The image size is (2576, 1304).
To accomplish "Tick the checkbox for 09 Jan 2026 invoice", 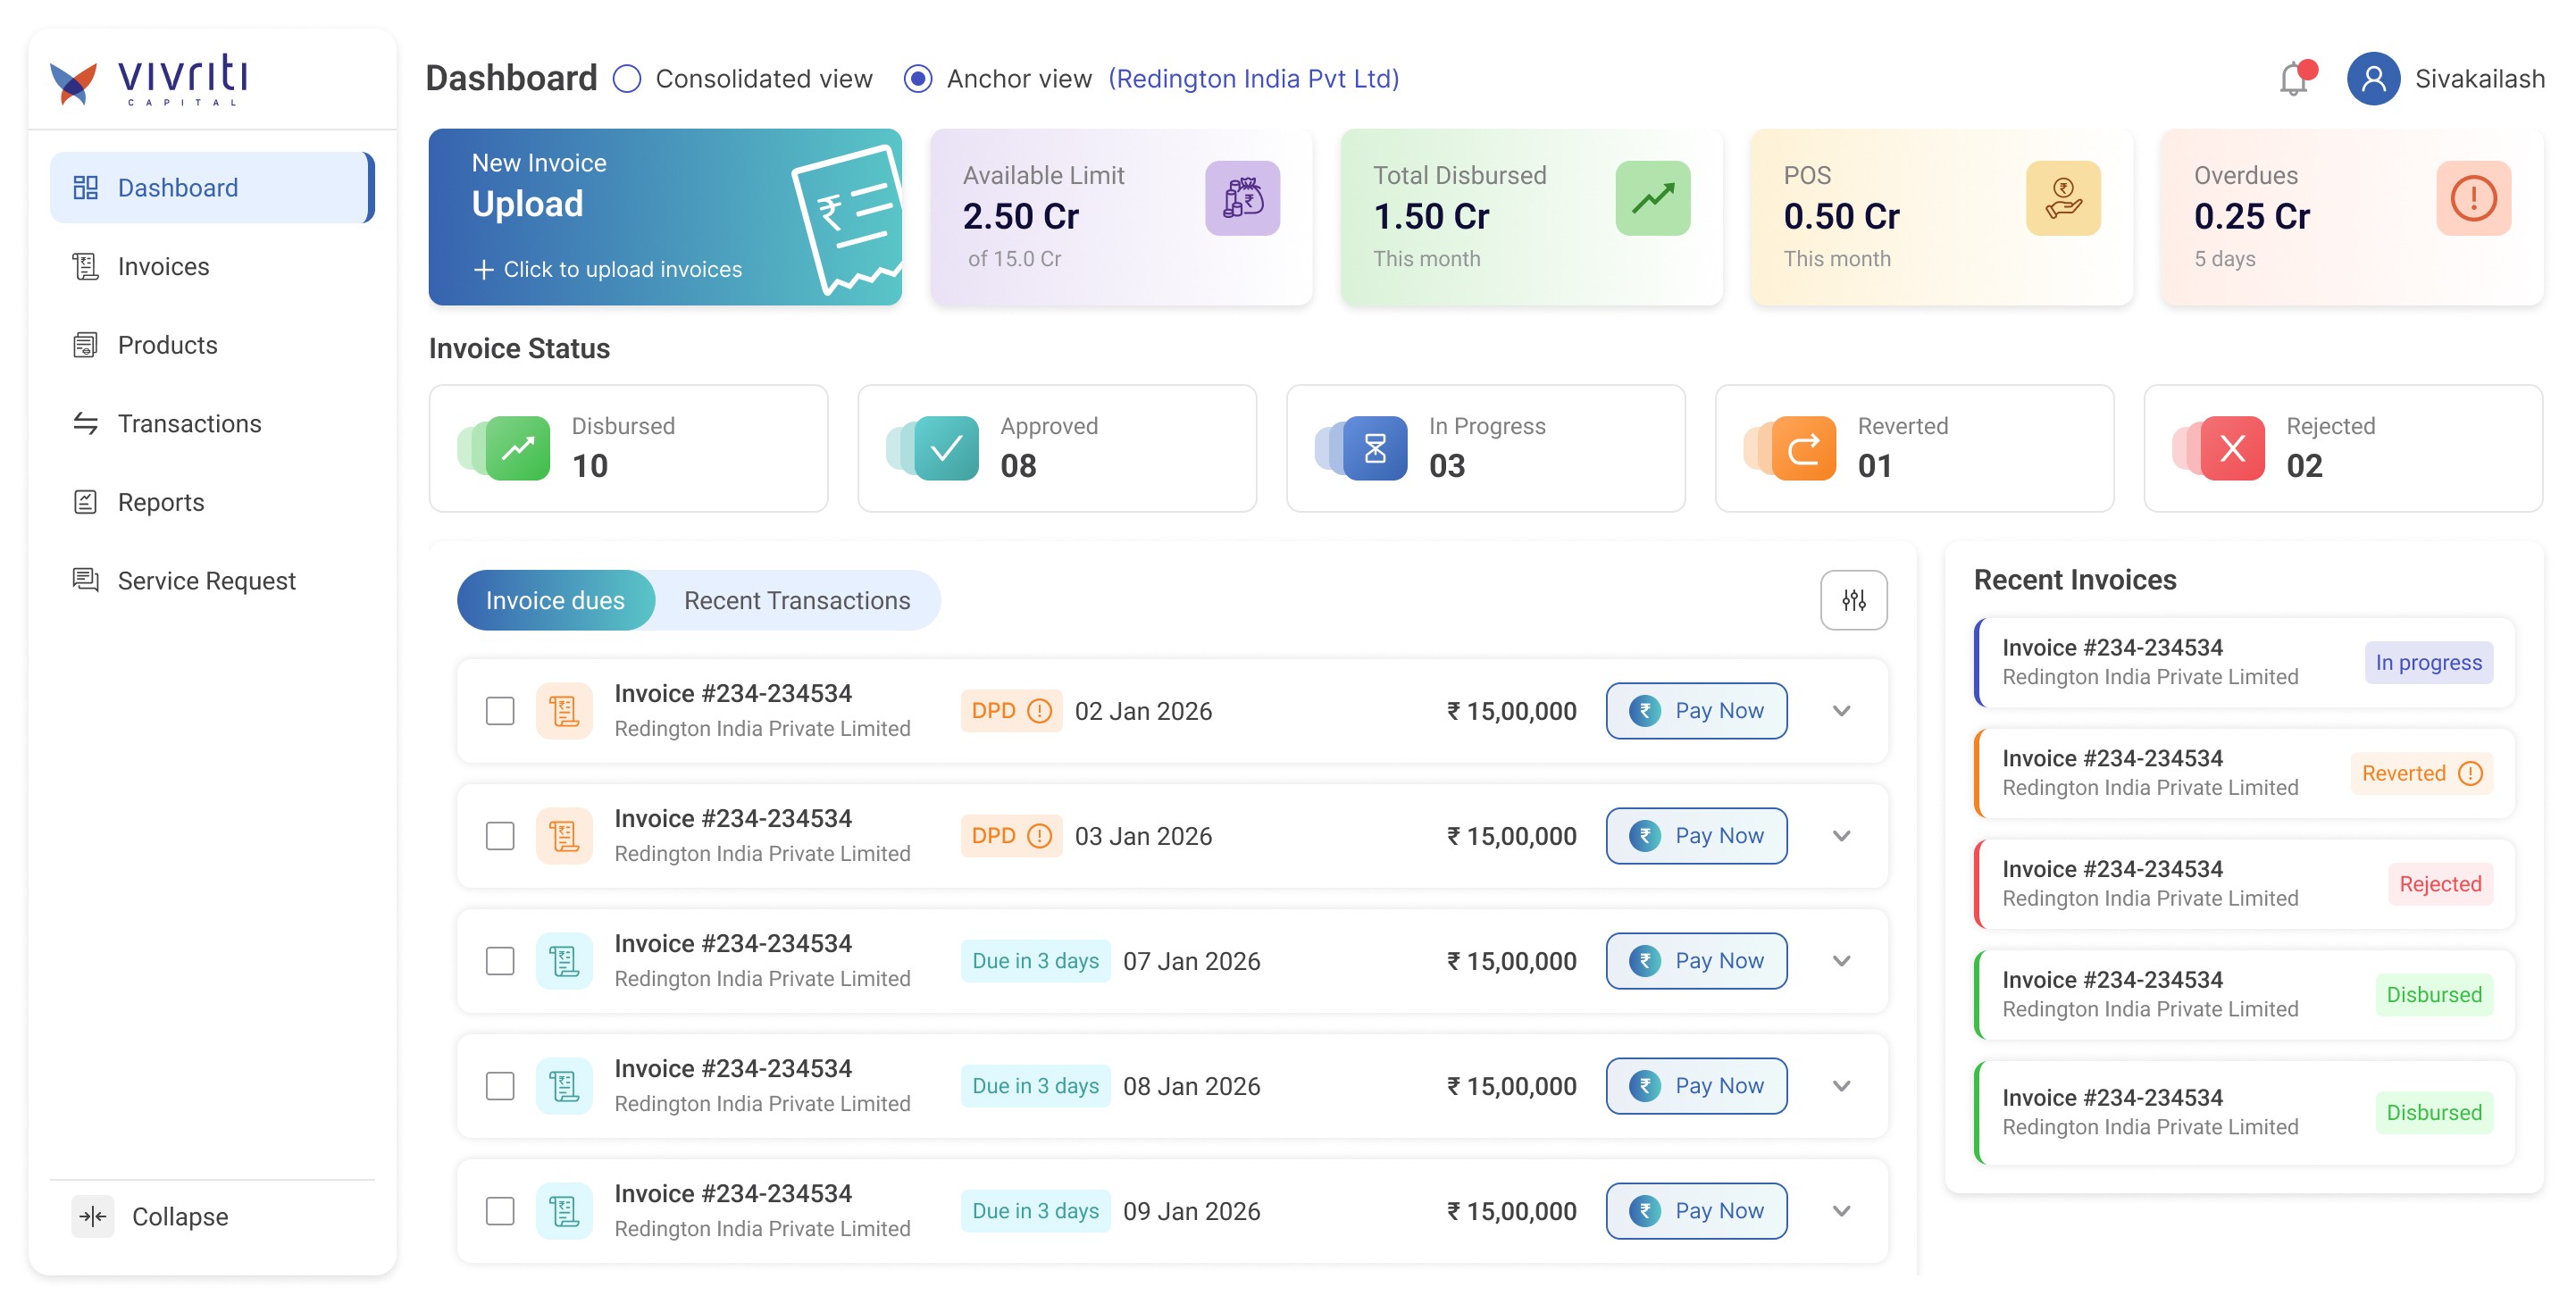I will coord(500,1211).
